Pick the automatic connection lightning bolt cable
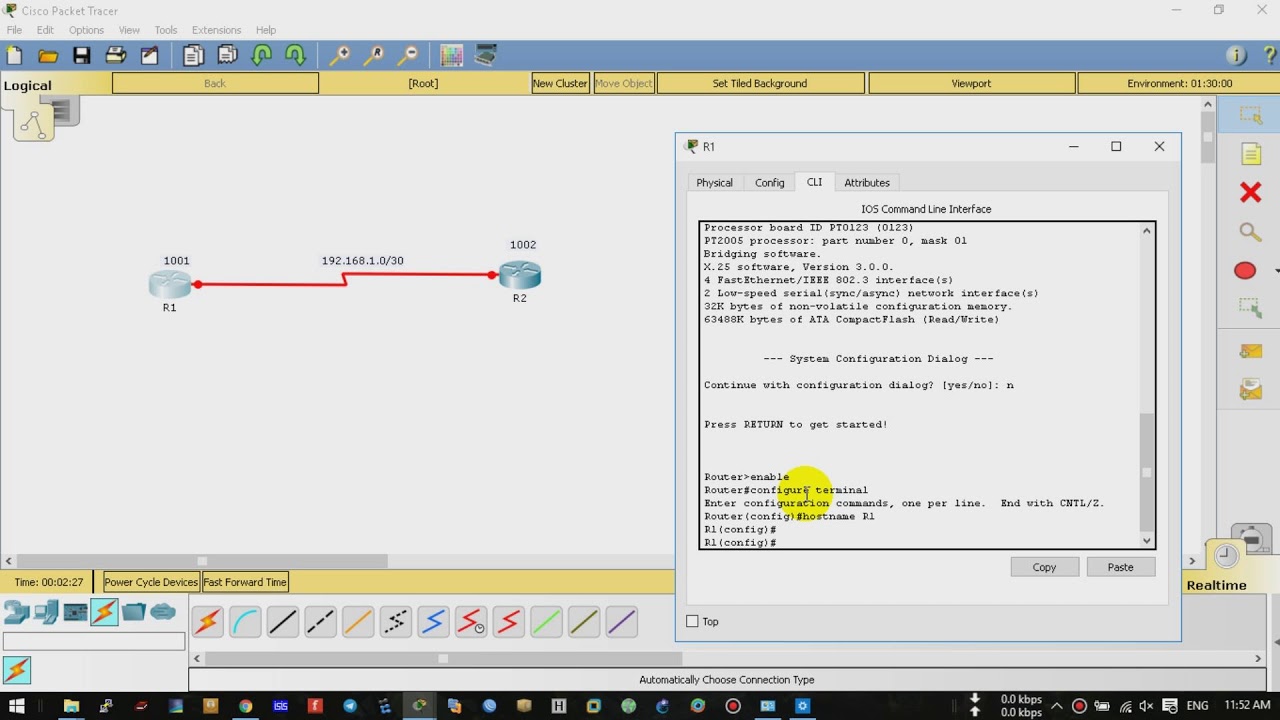This screenshot has width=1280, height=720. click(x=208, y=622)
